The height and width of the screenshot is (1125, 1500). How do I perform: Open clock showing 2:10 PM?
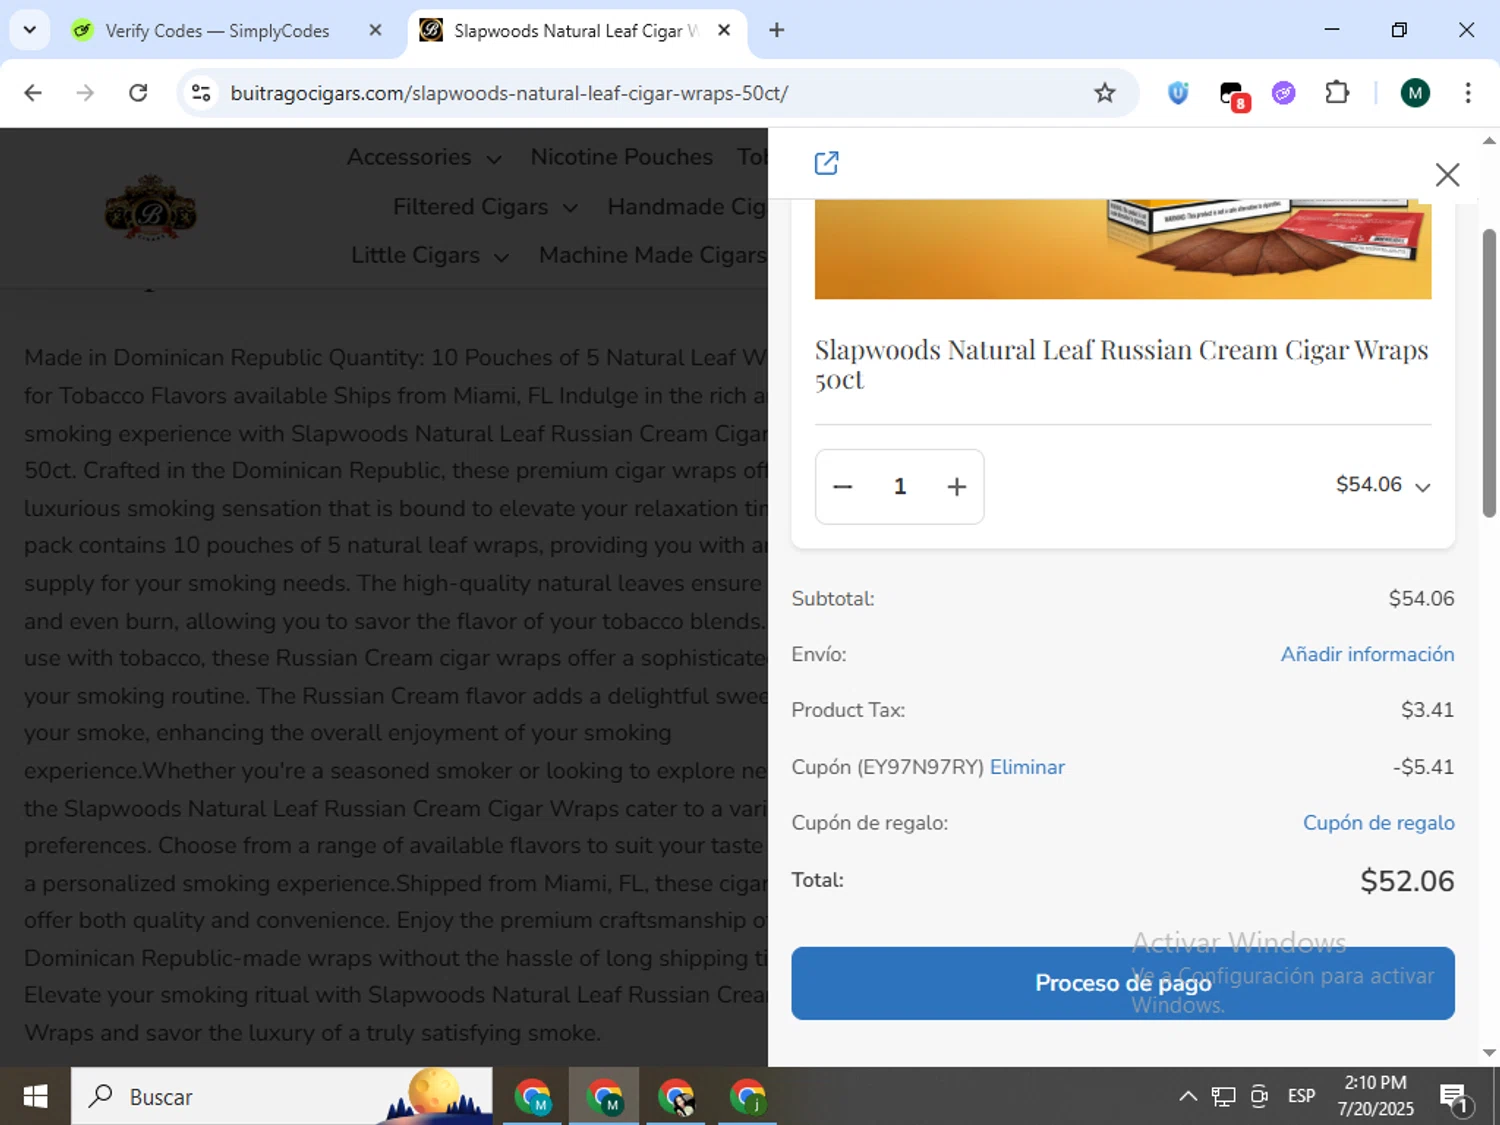1376,1097
